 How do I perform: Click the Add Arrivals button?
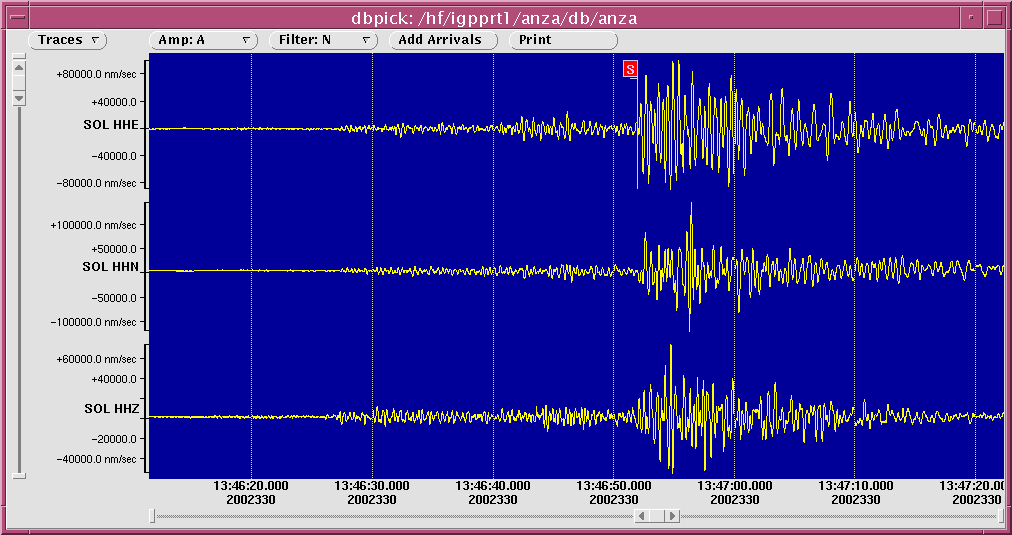(443, 40)
